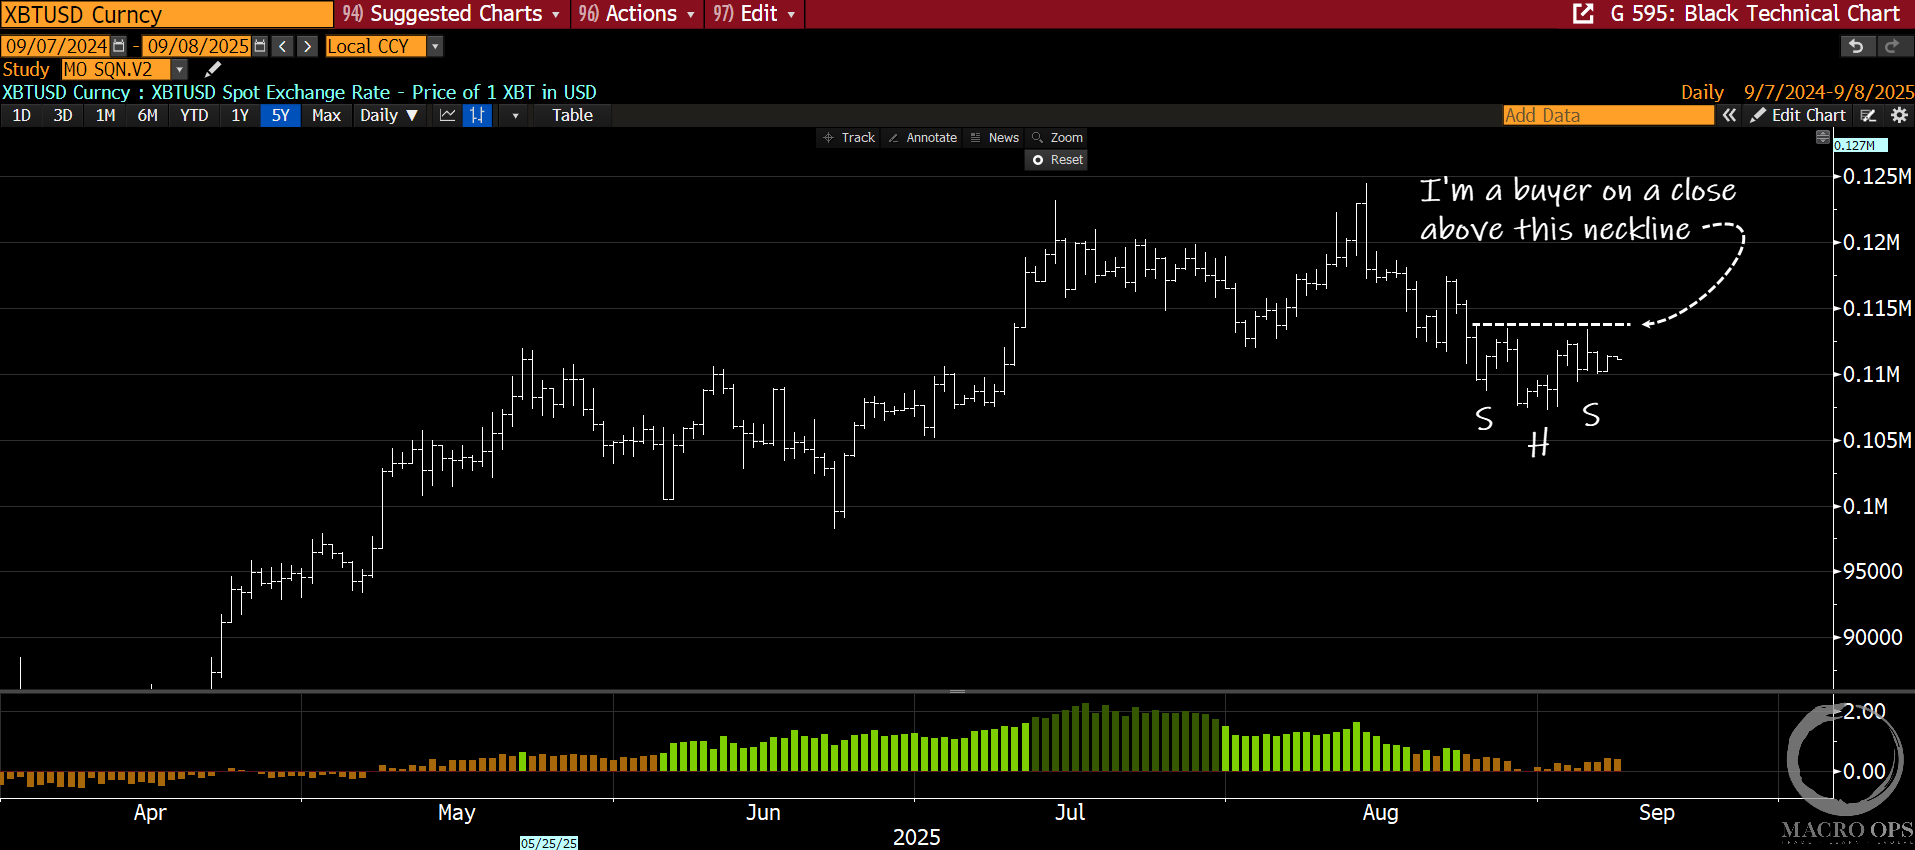Open the Daily periodicity dropdown
Image resolution: width=1915 pixels, height=850 pixels.
click(x=388, y=115)
